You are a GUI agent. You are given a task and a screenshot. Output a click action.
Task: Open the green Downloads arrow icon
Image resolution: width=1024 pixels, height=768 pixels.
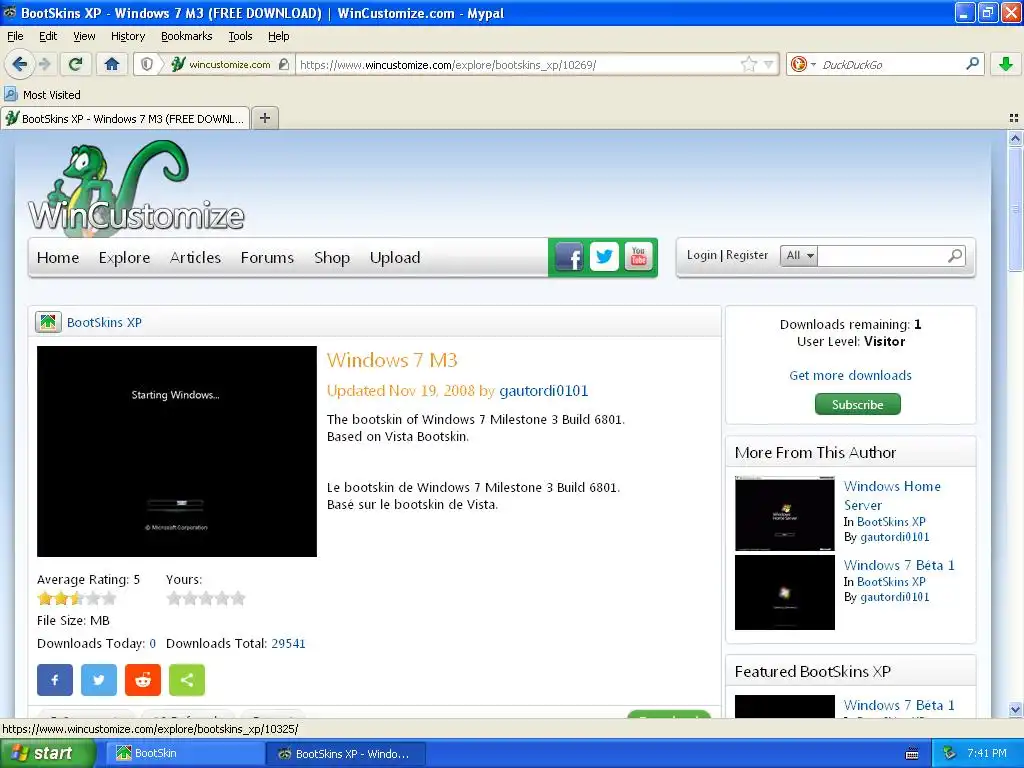(x=1006, y=64)
